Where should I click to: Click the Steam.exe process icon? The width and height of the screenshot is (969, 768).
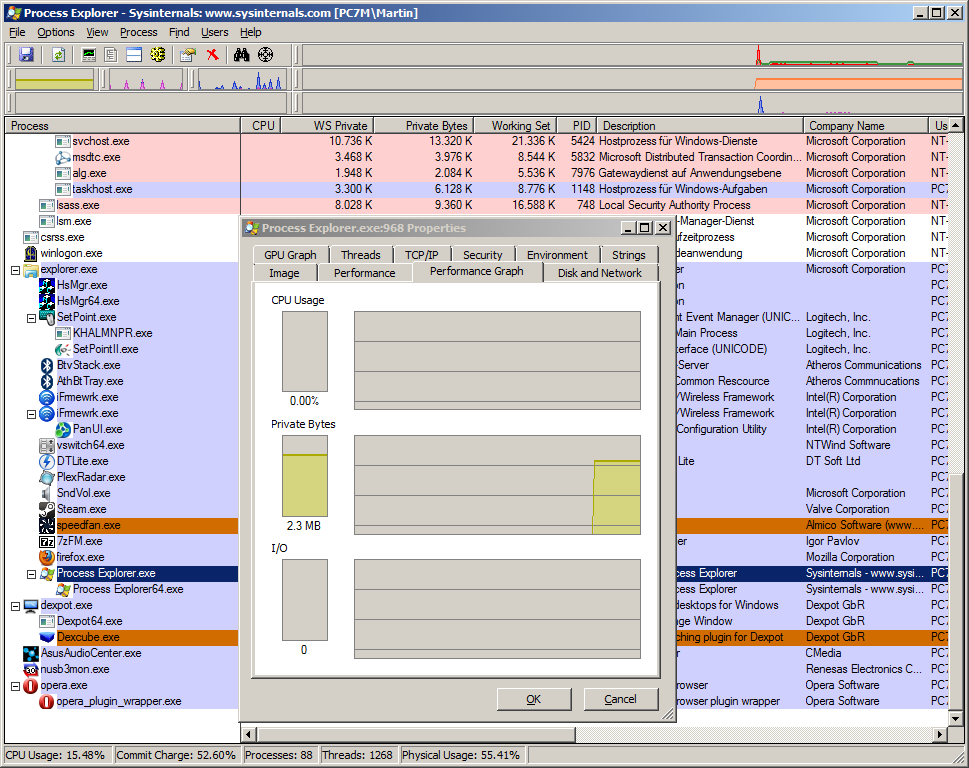(47, 509)
